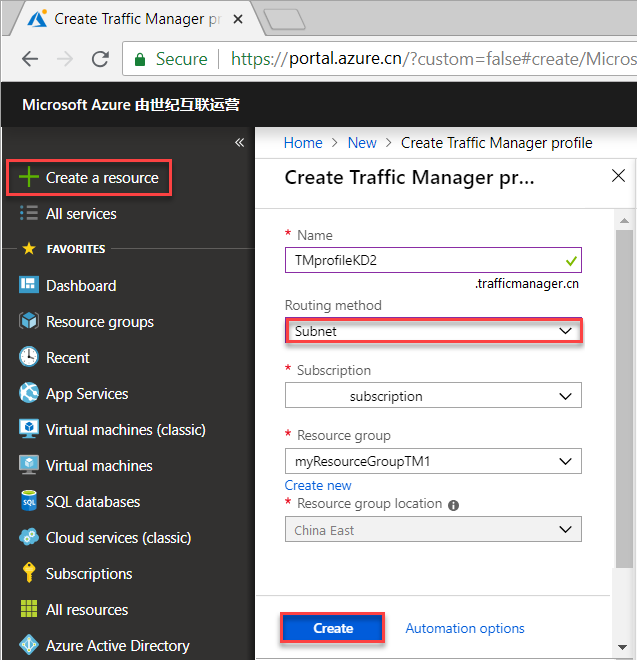Reload the page with refresh icon
The height and width of the screenshot is (660, 637).
point(100,59)
